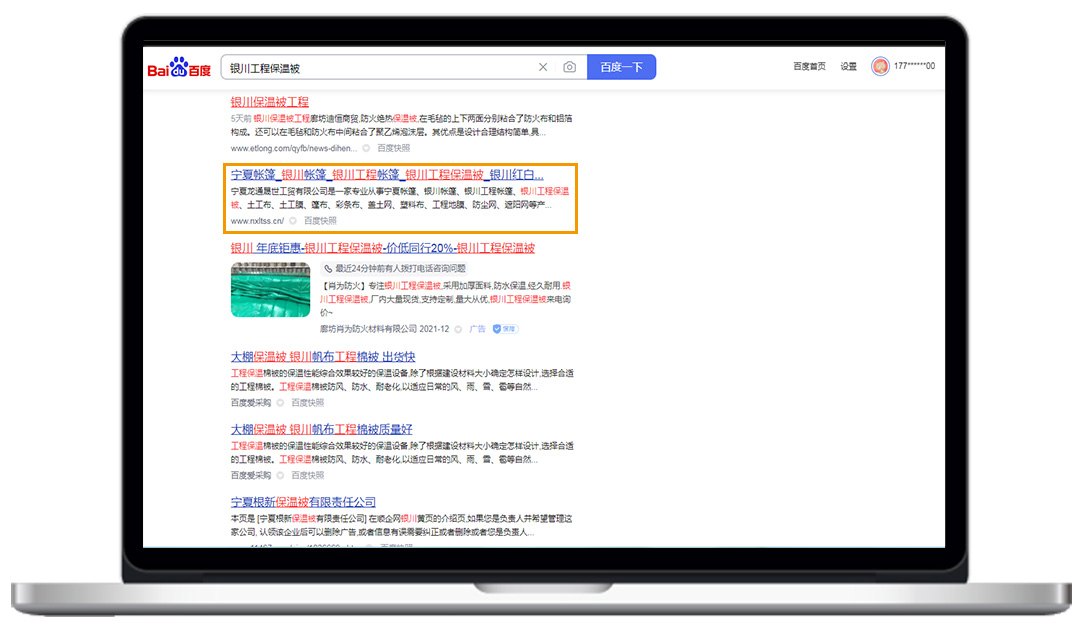Open the account name 177******00
This screenshot has width=1080, height=628.
click(x=915, y=67)
